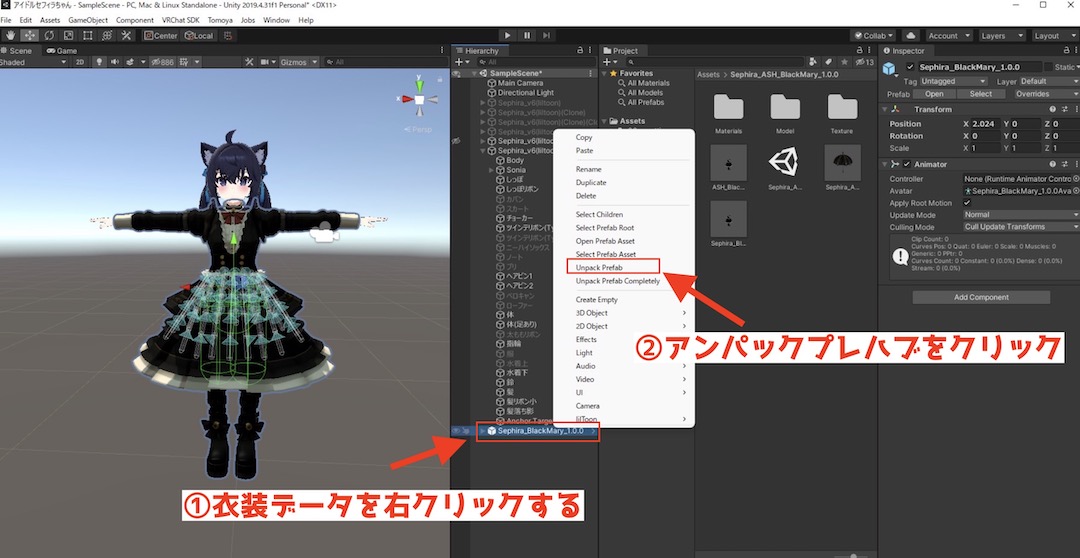The height and width of the screenshot is (558, 1080).
Task: Click the Inspector GameObject cube icon
Action: [x=889, y=68]
